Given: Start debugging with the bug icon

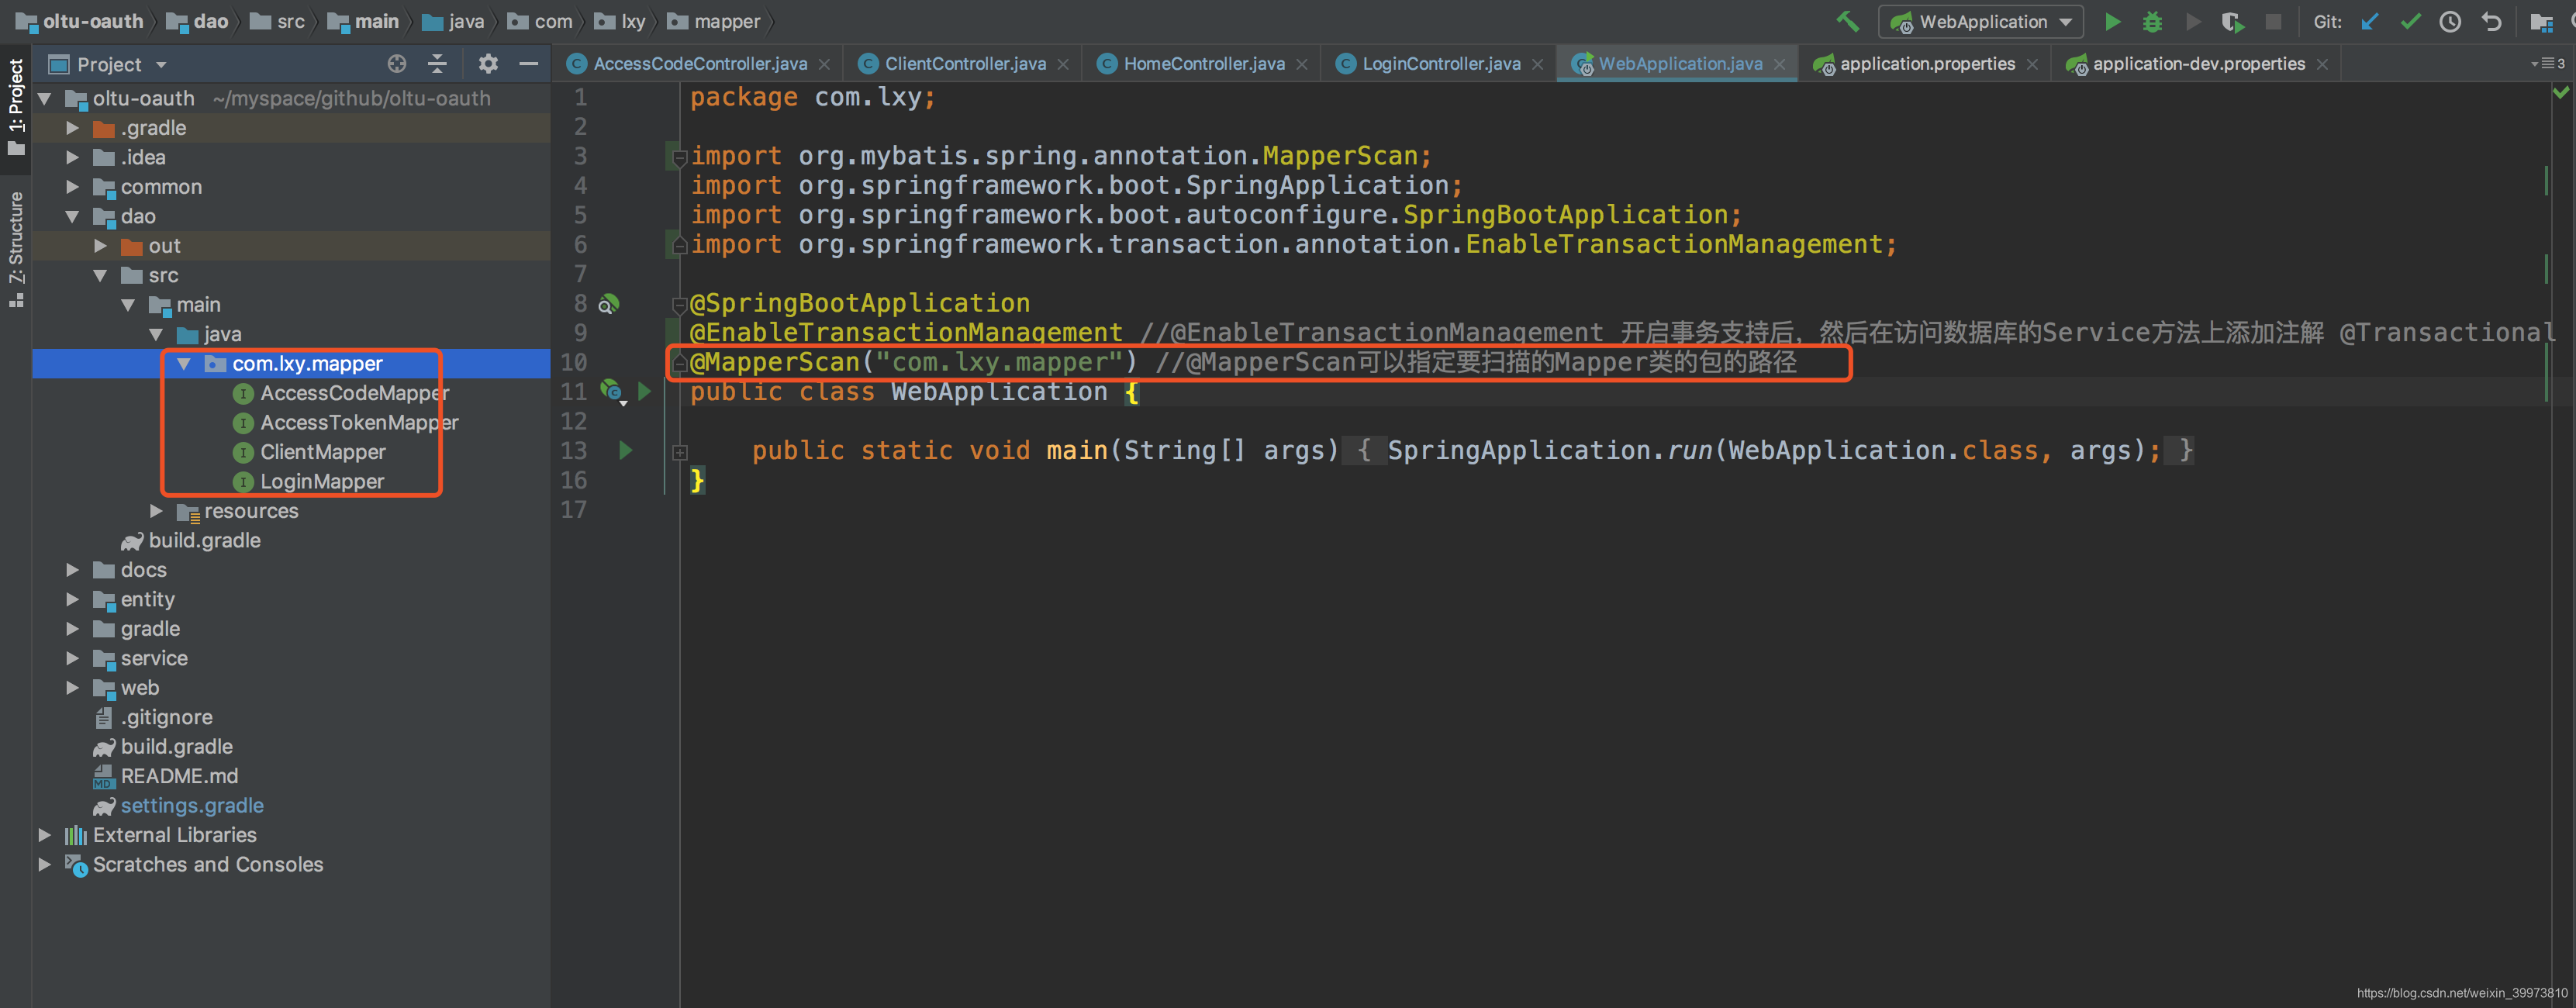Looking at the screenshot, I should pos(2152,22).
